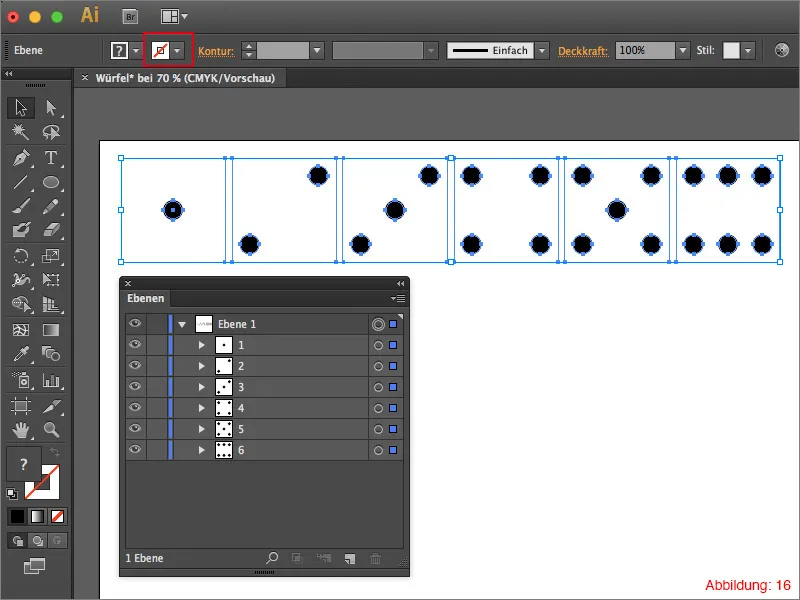Expand sublayer 1 group

tap(202, 345)
